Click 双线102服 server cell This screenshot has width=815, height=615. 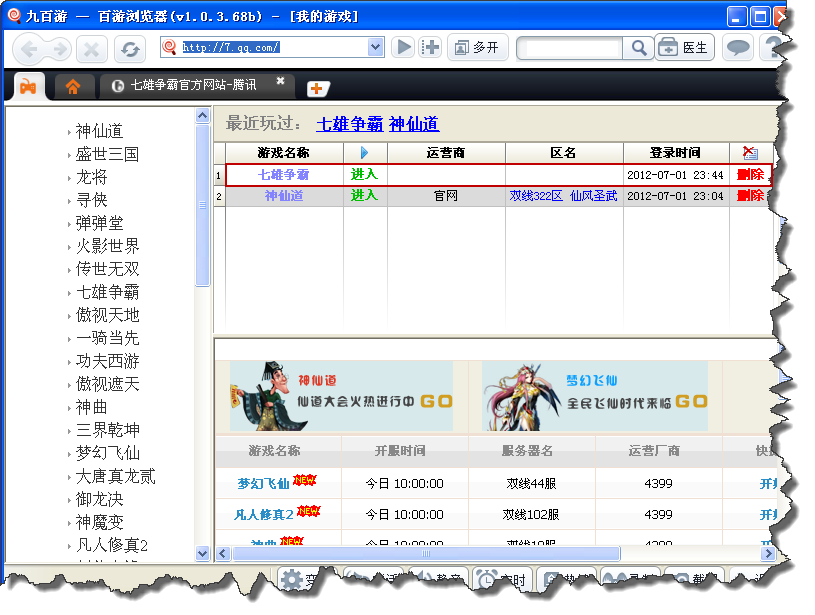[531, 515]
